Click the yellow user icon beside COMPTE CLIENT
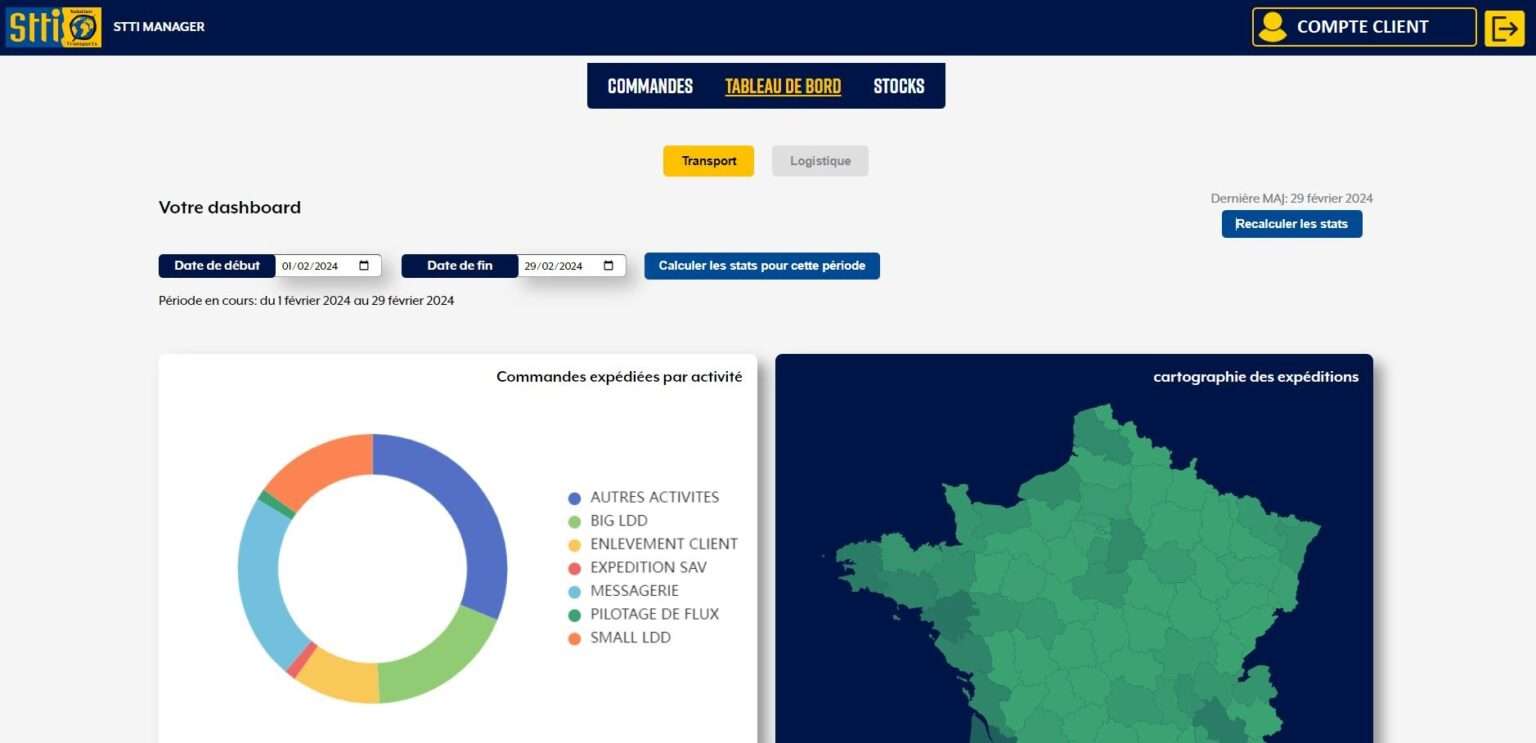Viewport: 1536px width, 743px height. (1273, 27)
